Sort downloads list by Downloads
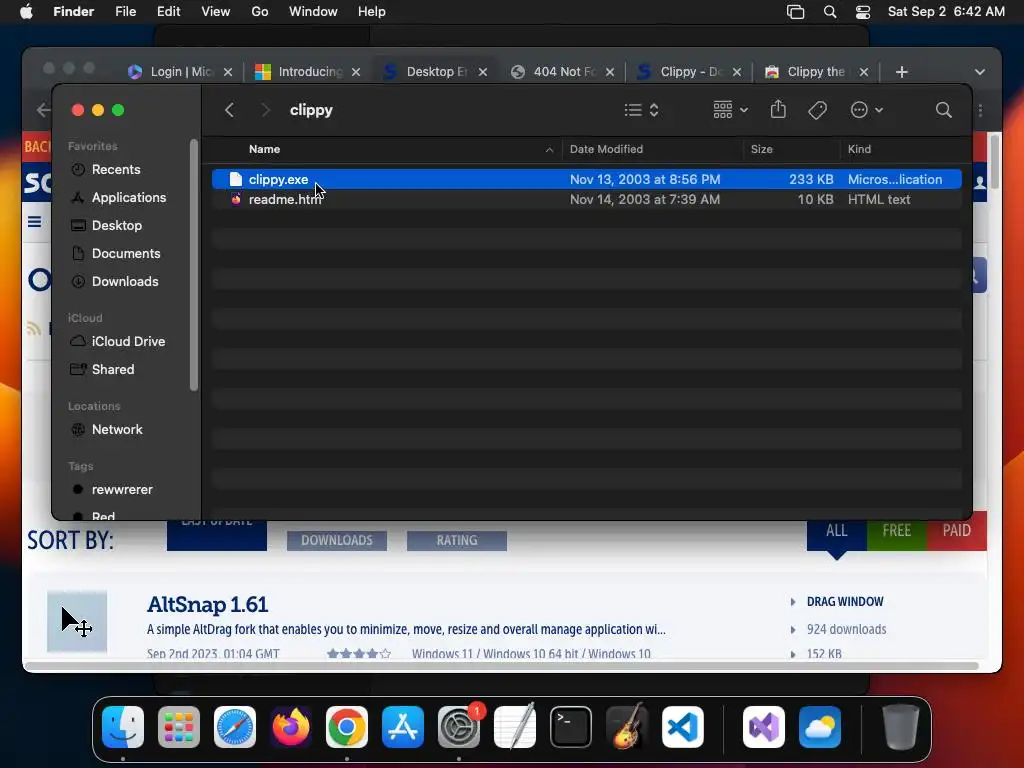This screenshot has width=1024, height=768. coord(337,541)
